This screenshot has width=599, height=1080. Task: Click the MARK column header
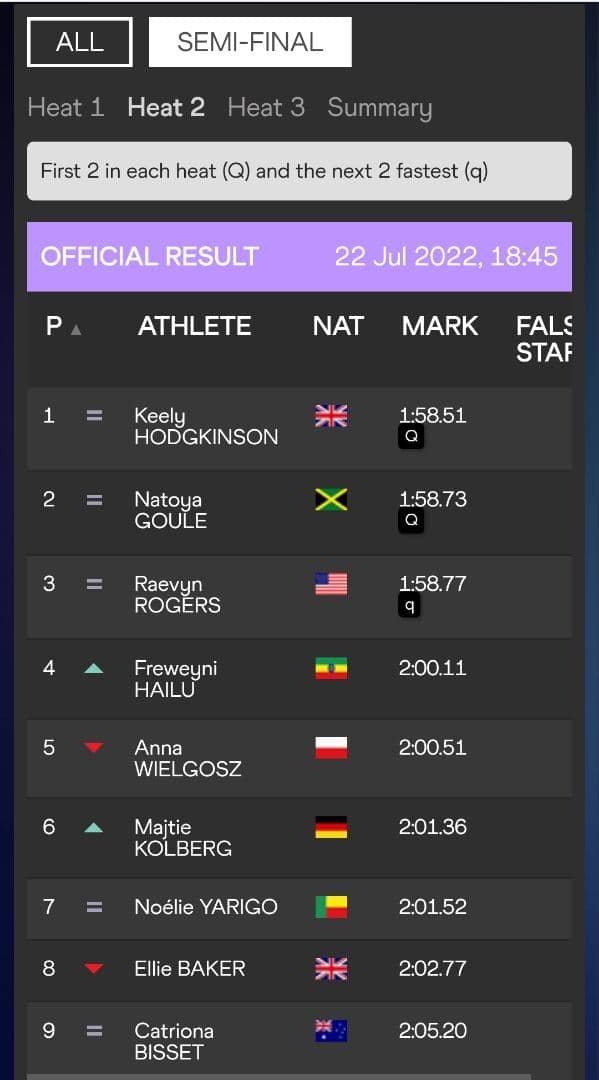click(x=440, y=326)
